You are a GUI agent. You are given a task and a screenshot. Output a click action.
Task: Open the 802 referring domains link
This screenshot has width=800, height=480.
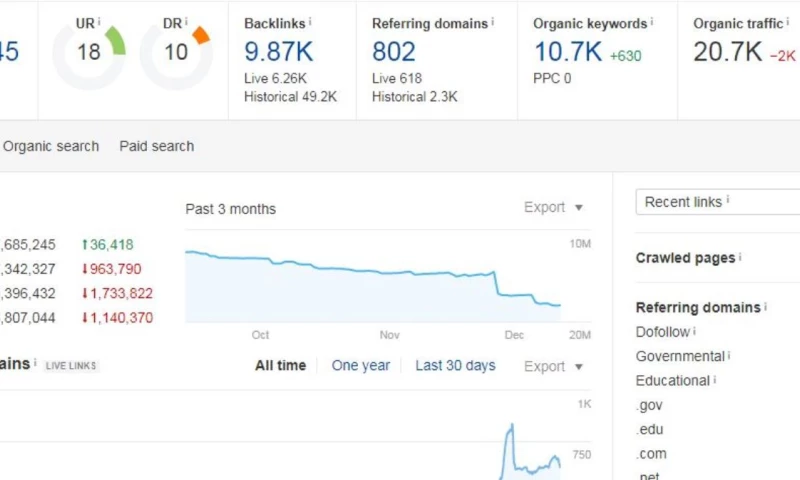point(394,51)
